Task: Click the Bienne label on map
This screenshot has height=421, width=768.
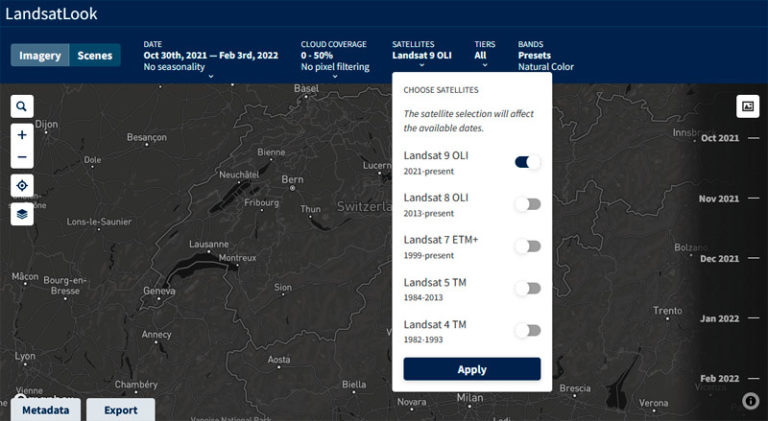Action: (x=271, y=152)
